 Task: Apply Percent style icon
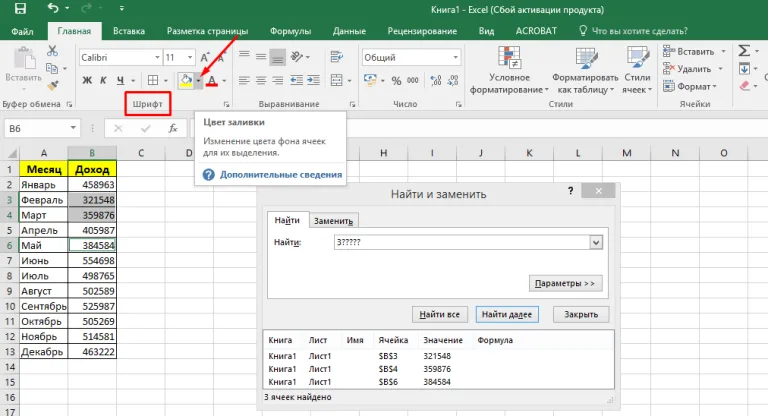396,81
